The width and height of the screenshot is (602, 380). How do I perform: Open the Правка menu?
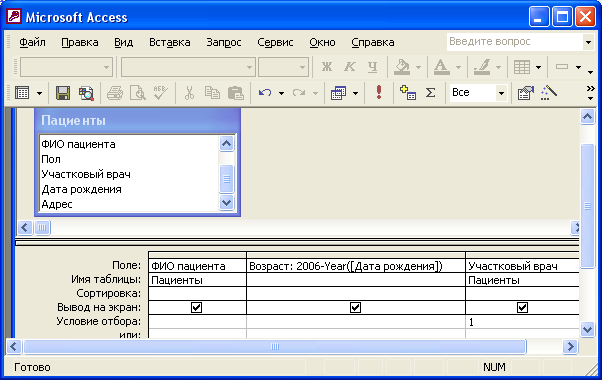[80, 42]
